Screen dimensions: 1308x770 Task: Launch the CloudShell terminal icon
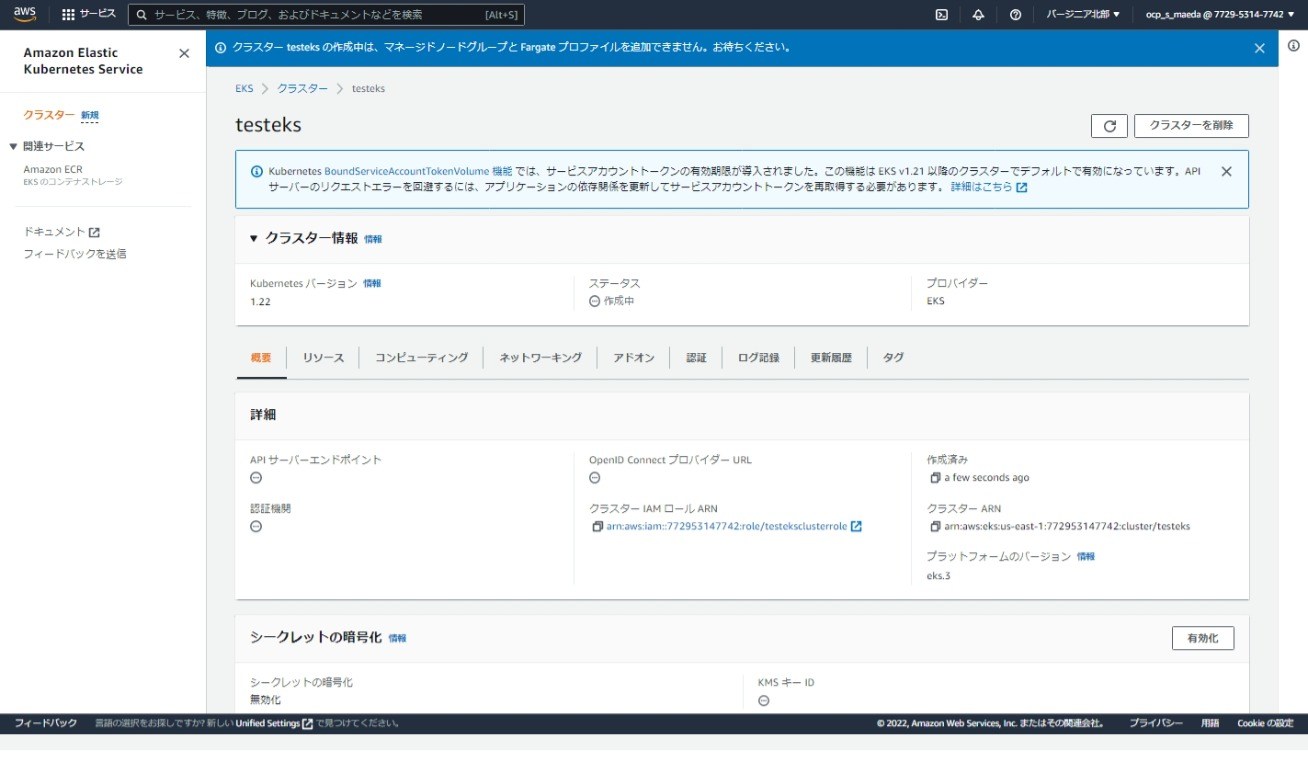coord(941,15)
